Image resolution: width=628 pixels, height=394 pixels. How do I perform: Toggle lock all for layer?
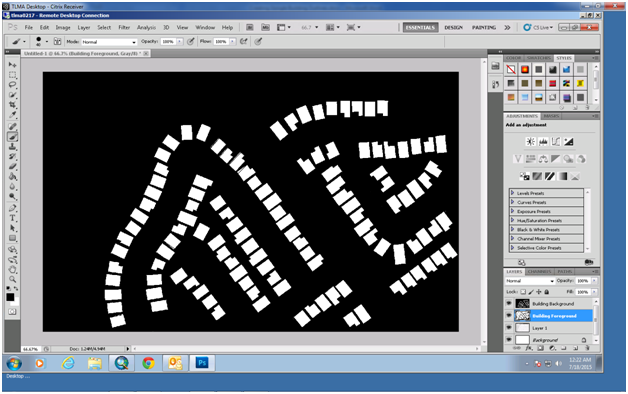coord(547,292)
